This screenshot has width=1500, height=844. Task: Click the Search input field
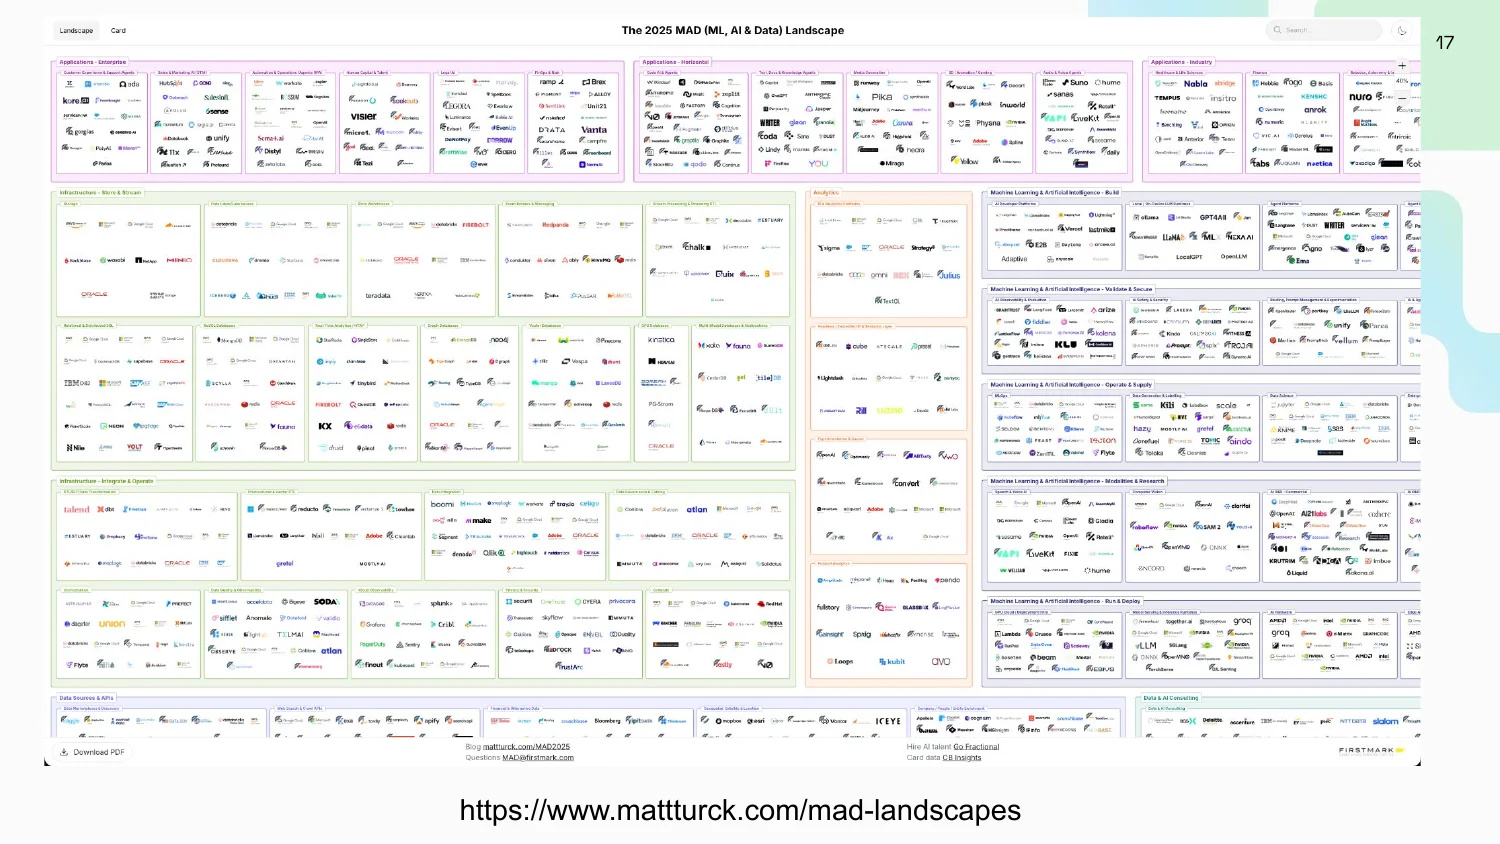tap(1324, 30)
